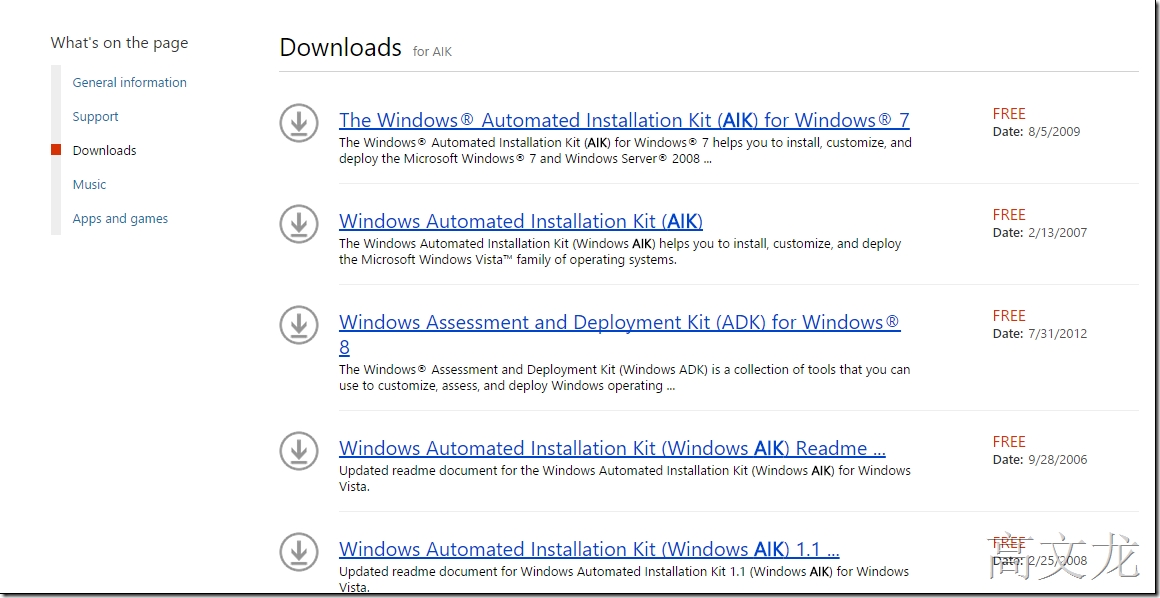Open 'Windows Assessment and Deployment Kit (ADK)' link
This screenshot has height=598, width=1160.
tap(620, 335)
